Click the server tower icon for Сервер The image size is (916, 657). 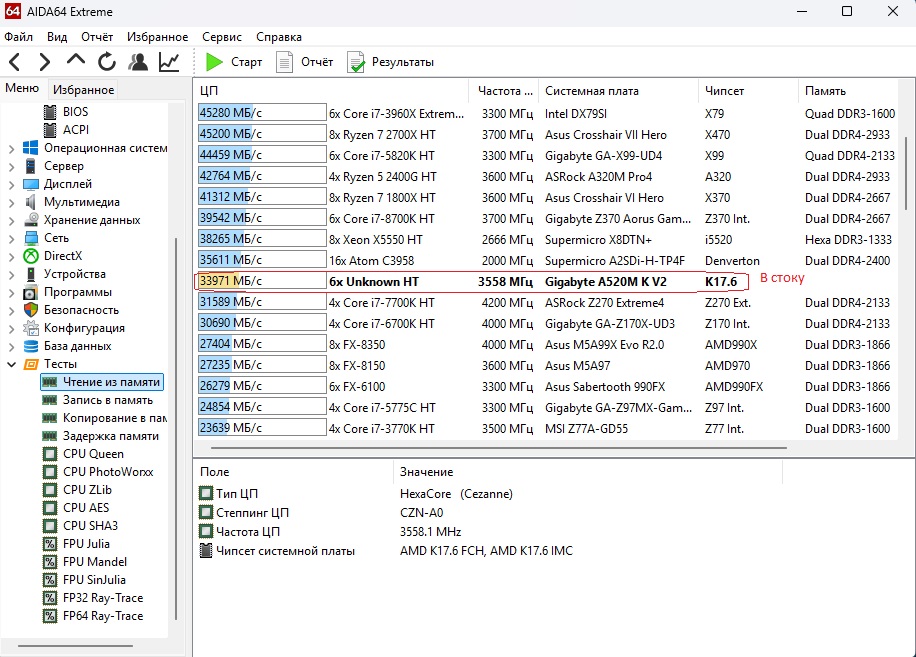30,166
